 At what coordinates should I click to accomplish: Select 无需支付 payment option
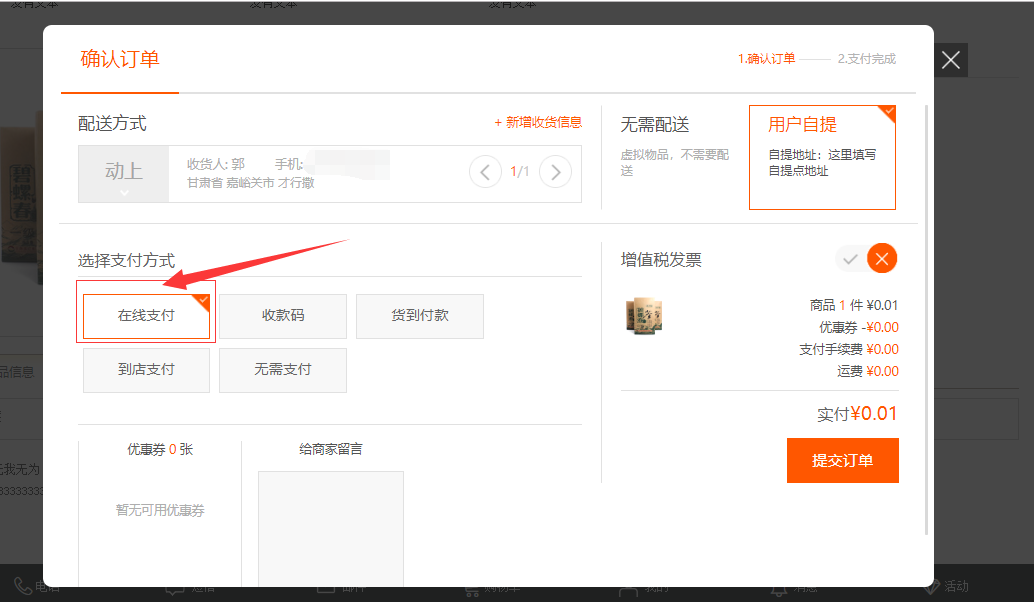283,370
